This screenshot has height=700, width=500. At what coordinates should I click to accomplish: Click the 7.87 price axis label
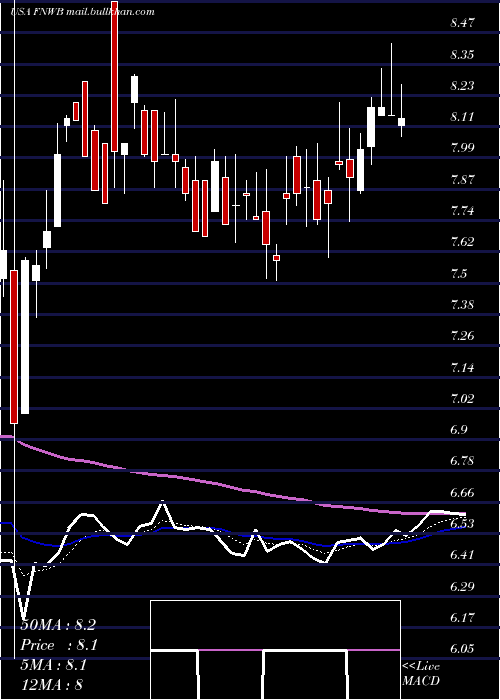point(462,180)
